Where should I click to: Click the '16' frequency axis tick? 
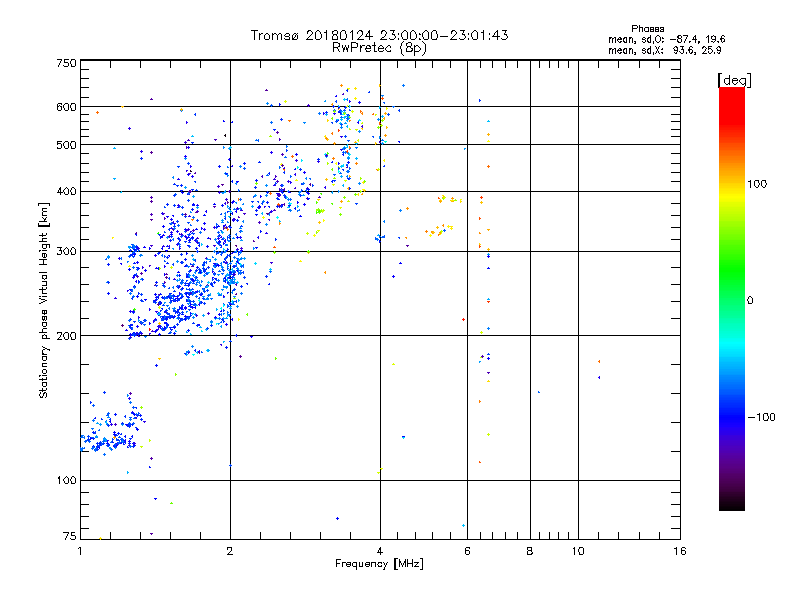(x=680, y=551)
